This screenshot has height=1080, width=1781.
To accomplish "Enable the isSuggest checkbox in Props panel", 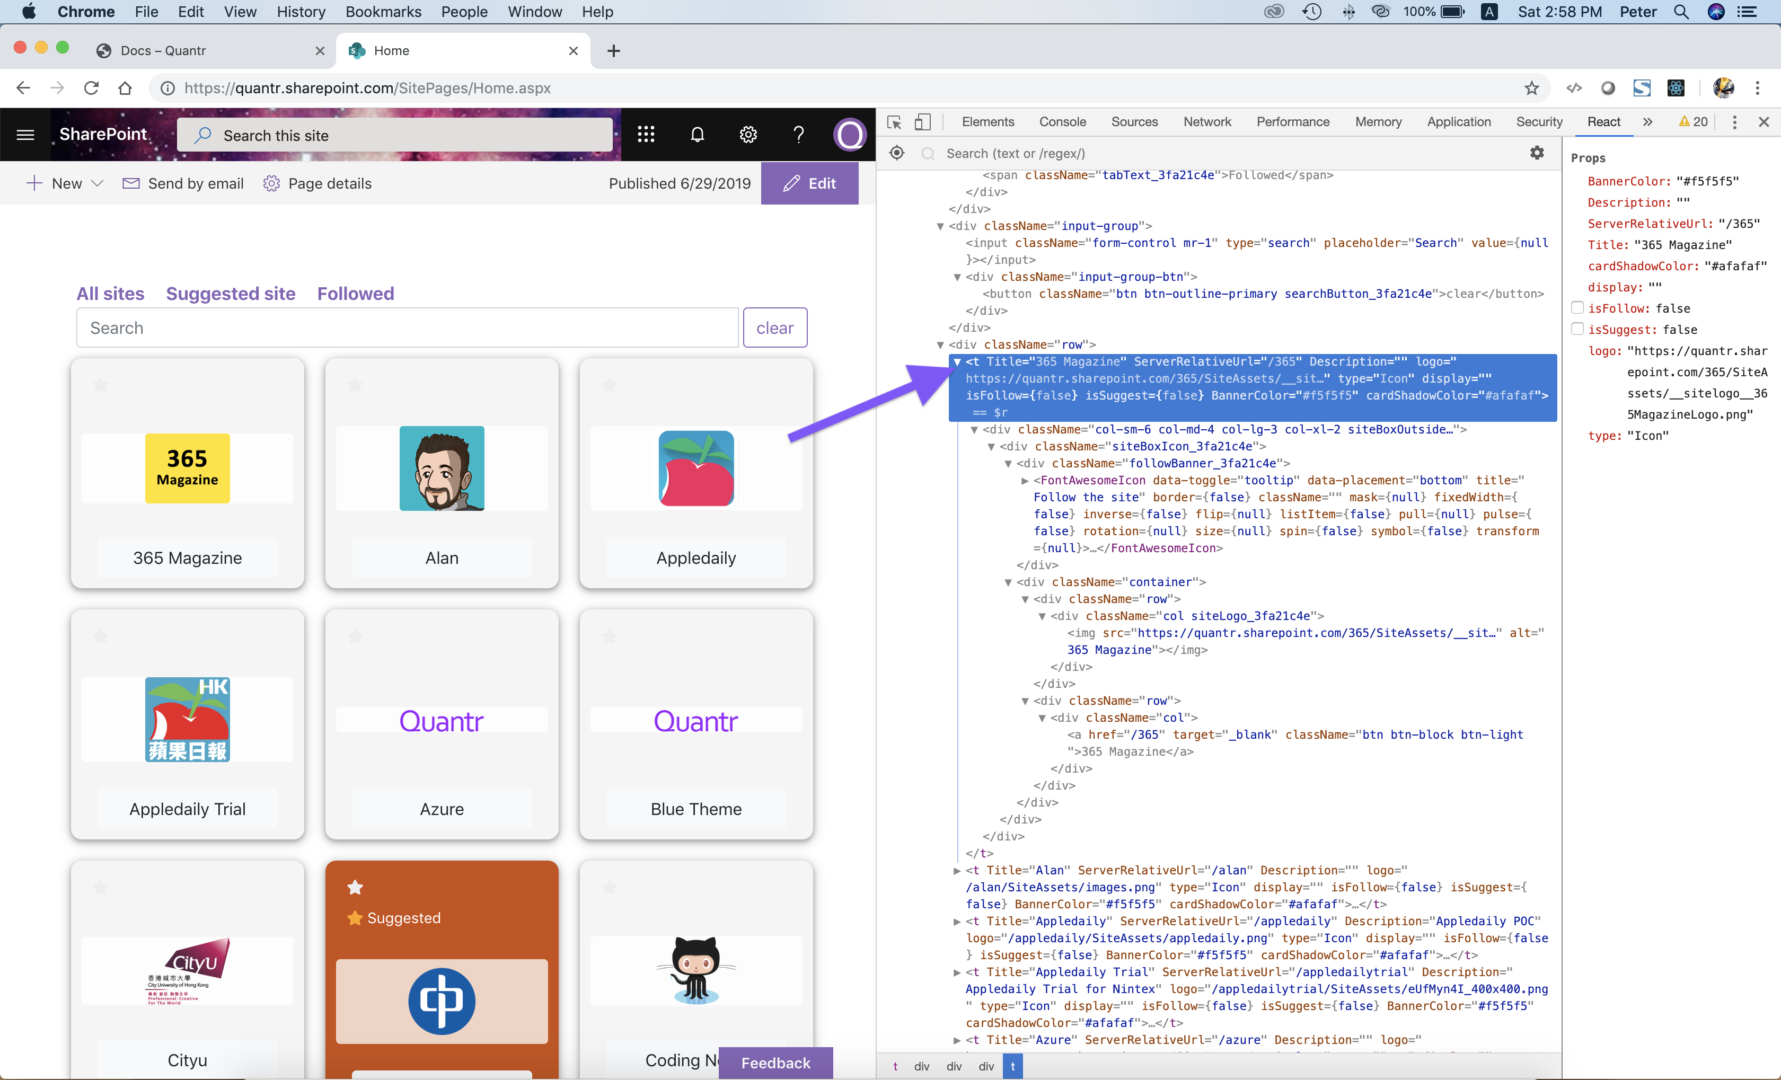I will pyautogui.click(x=1577, y=329).
